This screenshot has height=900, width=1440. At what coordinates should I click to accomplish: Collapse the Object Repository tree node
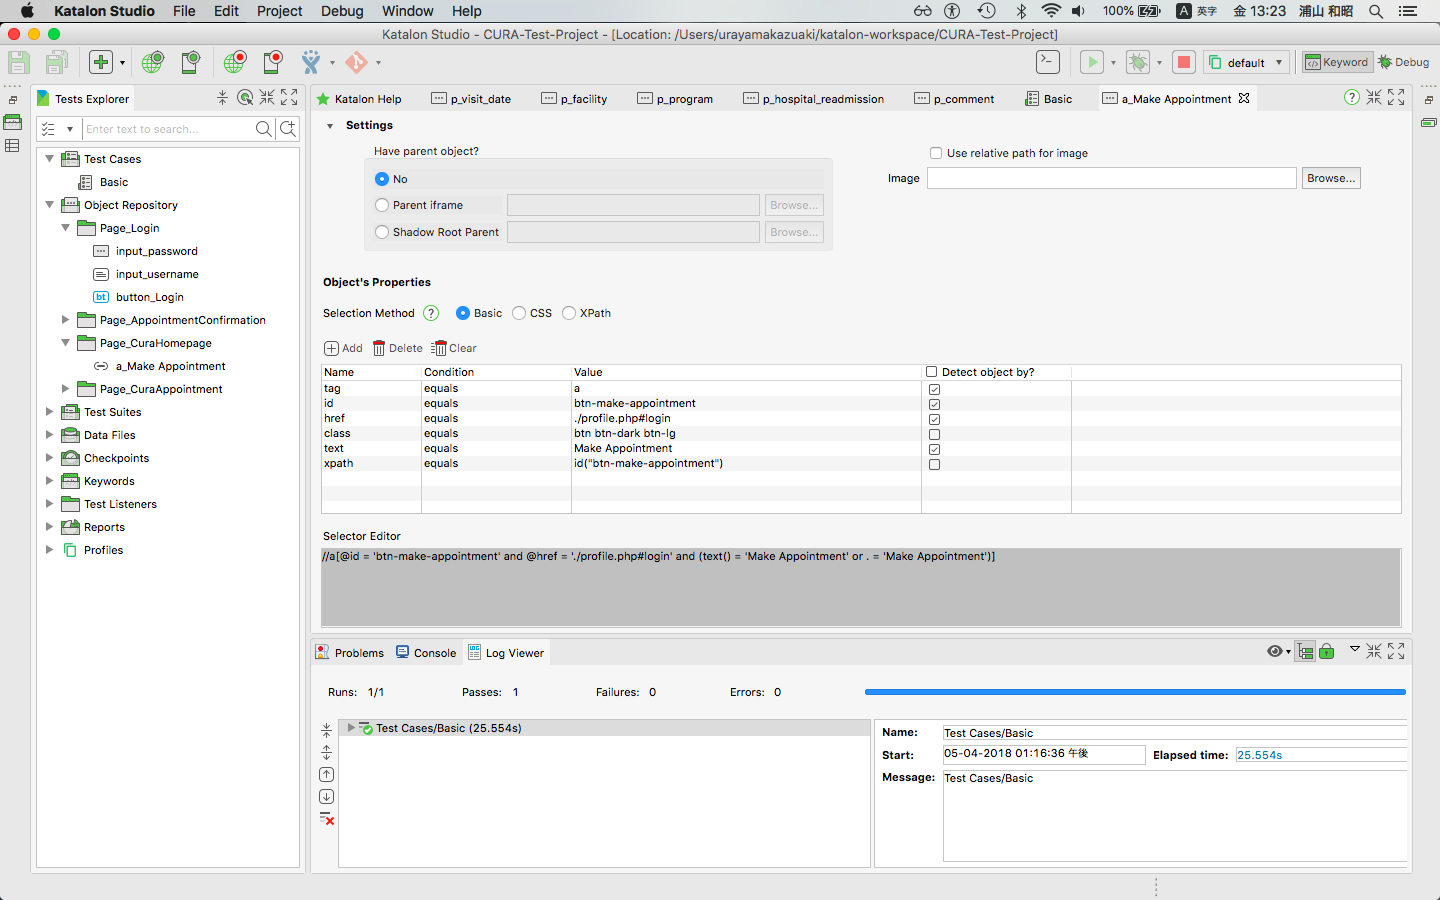click(x=50, y=205)
